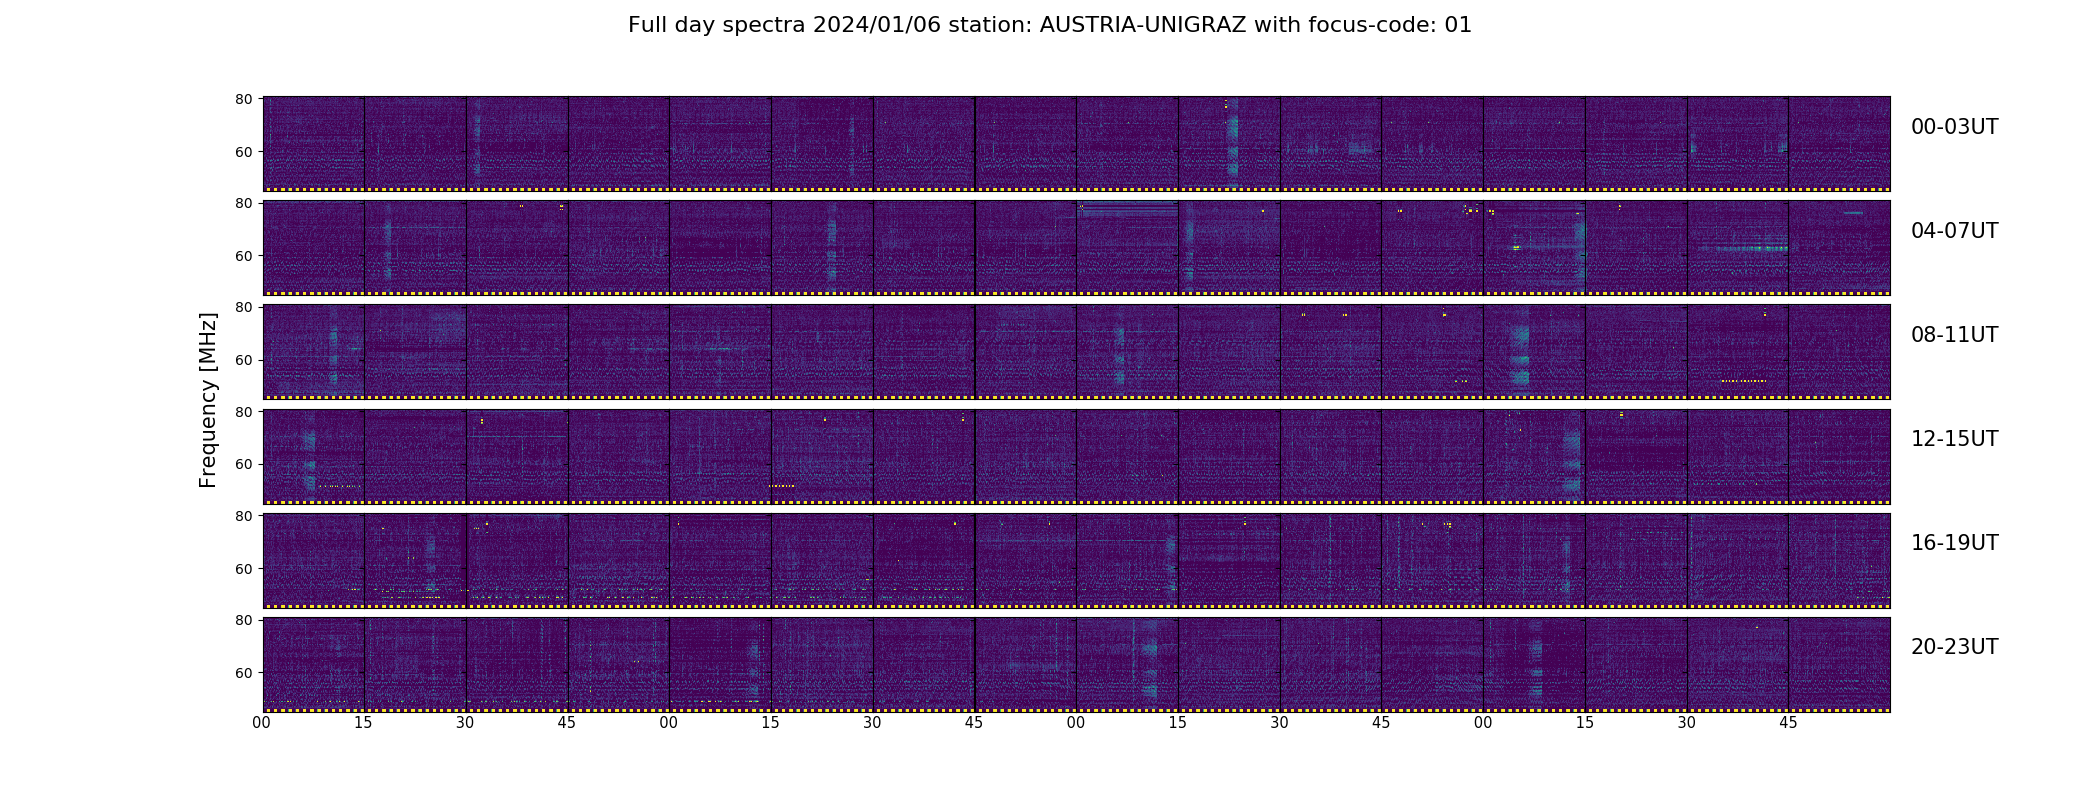This screenshot has width=2100, height=800.
Task: Open the 04-07UT spectrogram strip
Action: (1076, 248)
